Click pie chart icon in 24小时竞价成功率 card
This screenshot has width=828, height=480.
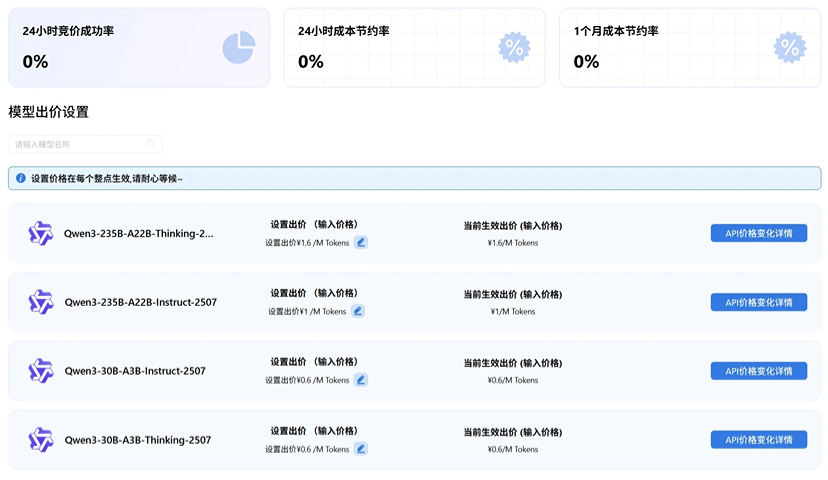(x=238, y=47)
